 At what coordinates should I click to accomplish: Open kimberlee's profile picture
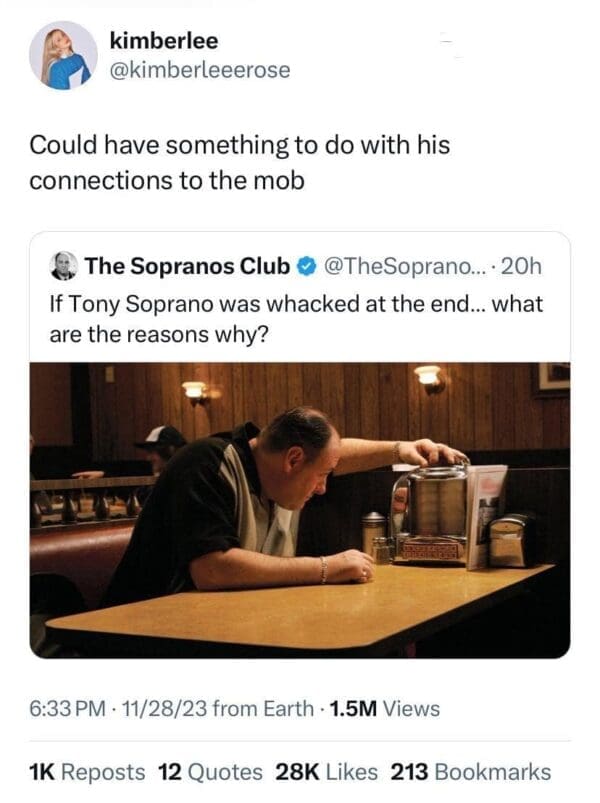pos(63,56)
